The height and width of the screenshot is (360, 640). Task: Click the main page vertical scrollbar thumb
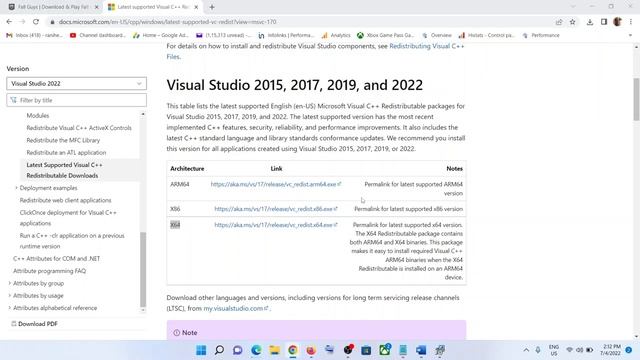point(636,99)
